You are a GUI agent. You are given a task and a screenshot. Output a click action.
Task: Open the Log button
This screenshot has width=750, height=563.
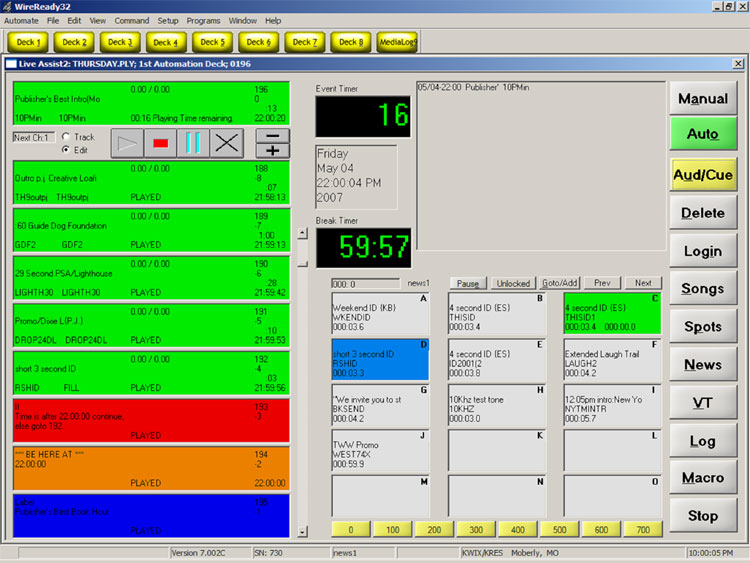703,441
